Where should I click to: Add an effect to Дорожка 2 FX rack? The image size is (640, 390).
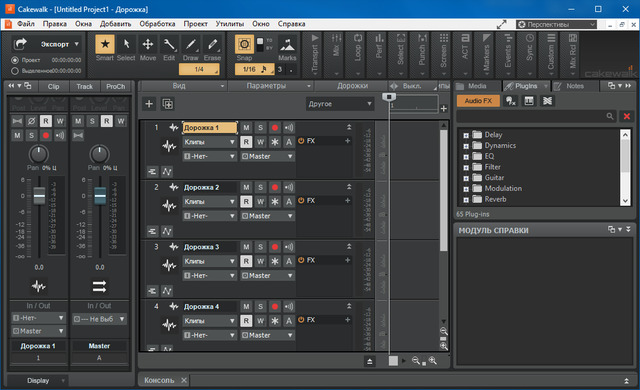click(x=347, y=200)
